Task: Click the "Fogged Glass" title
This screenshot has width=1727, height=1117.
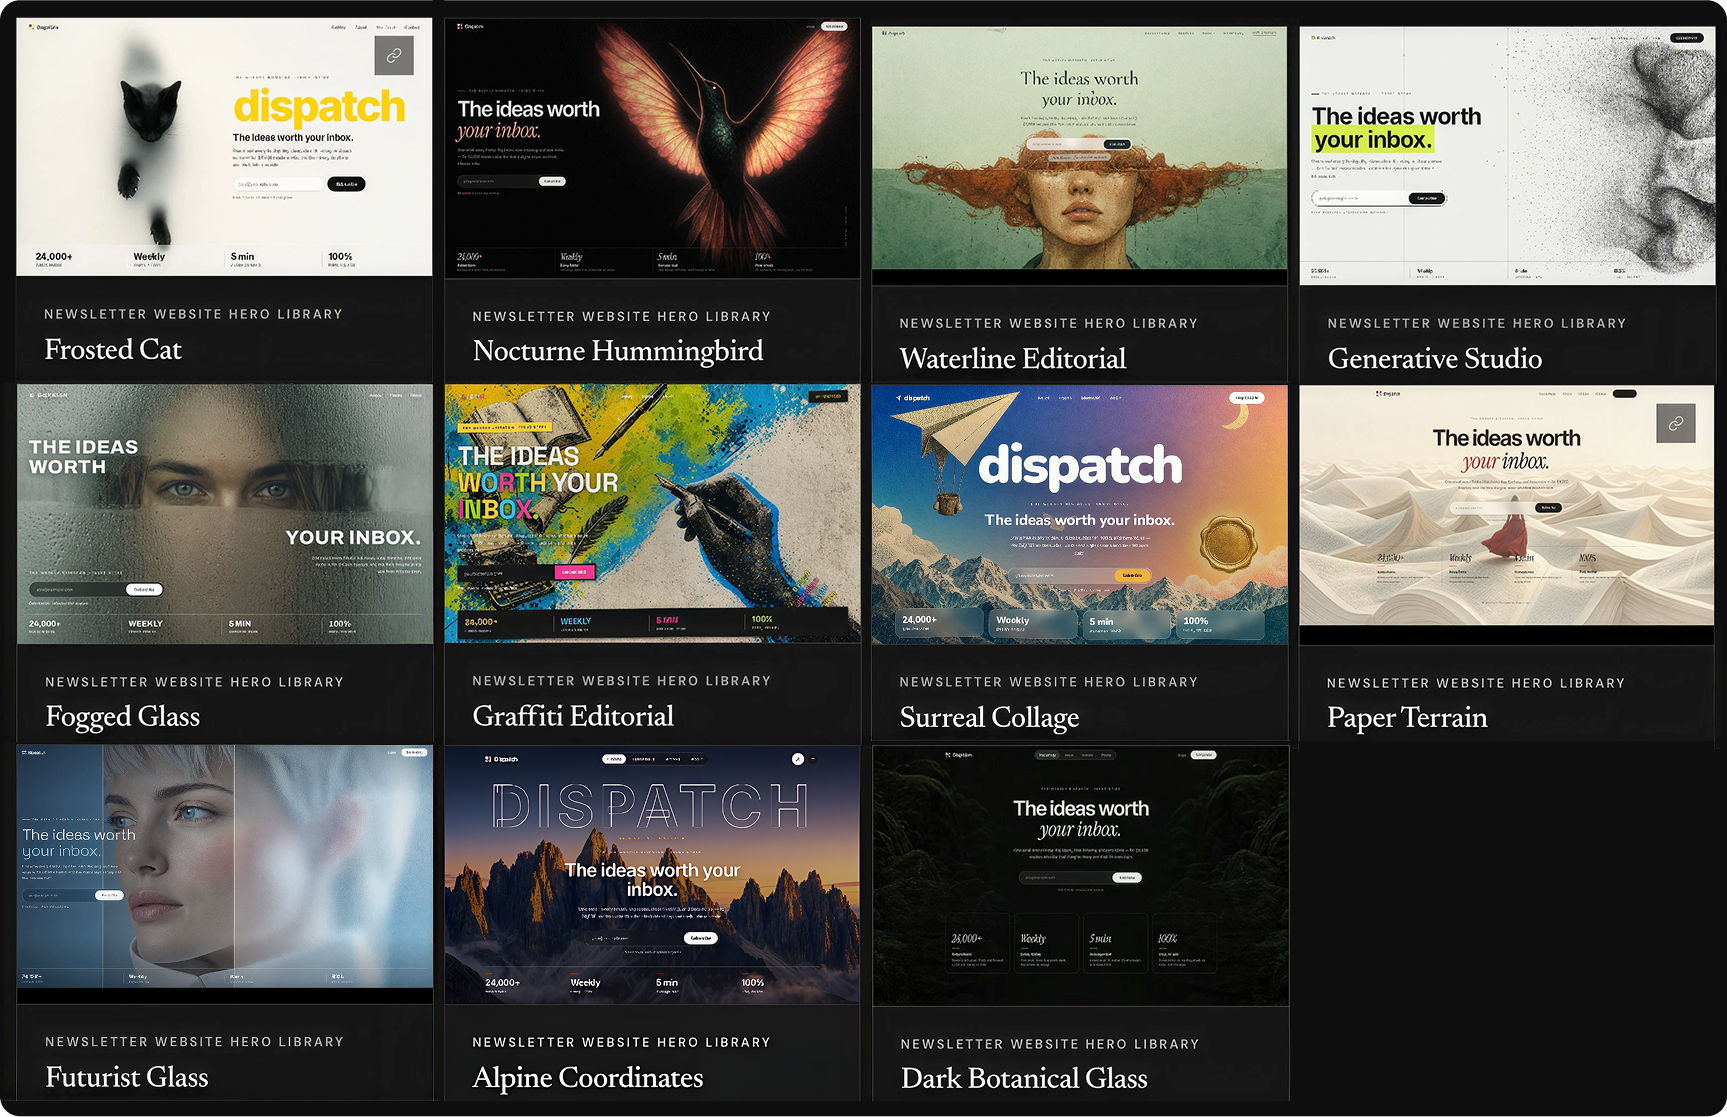Action: tap(123, 717)
